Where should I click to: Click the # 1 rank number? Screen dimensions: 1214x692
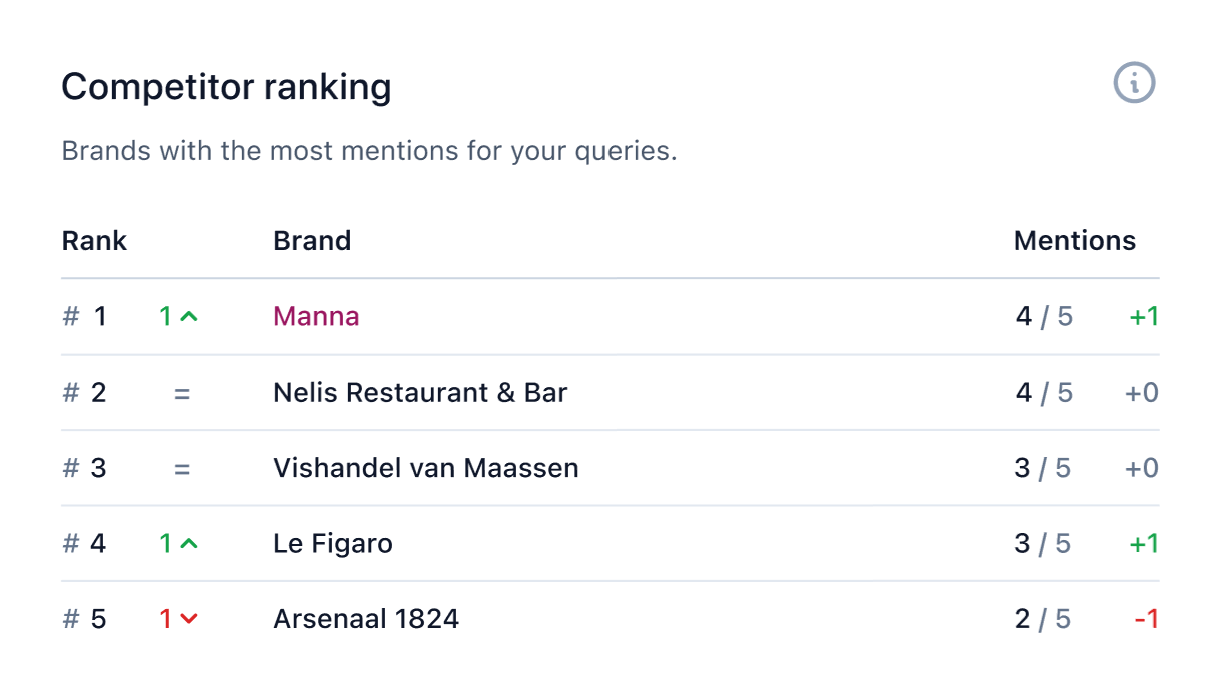[84, 317]
